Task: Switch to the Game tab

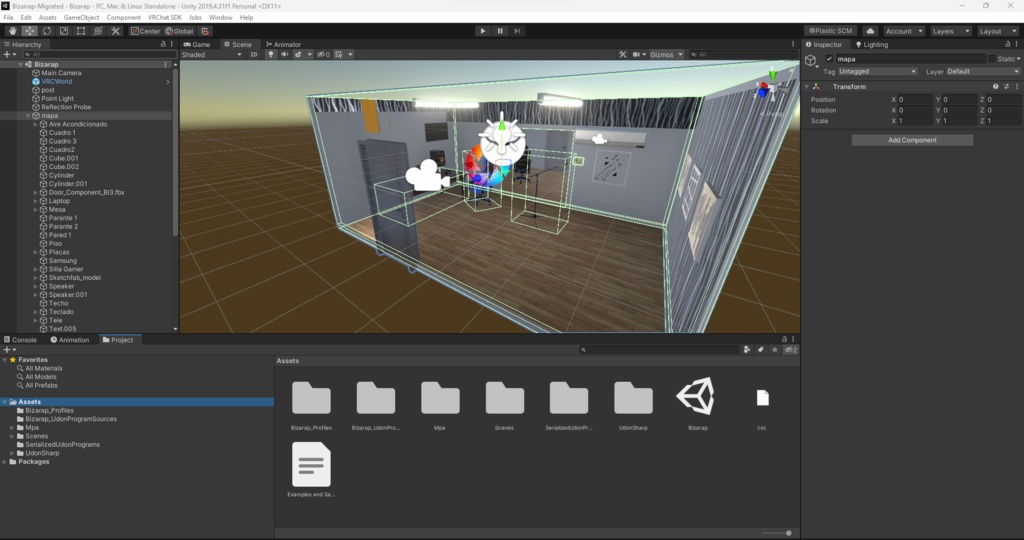Action: pos(197,44)
